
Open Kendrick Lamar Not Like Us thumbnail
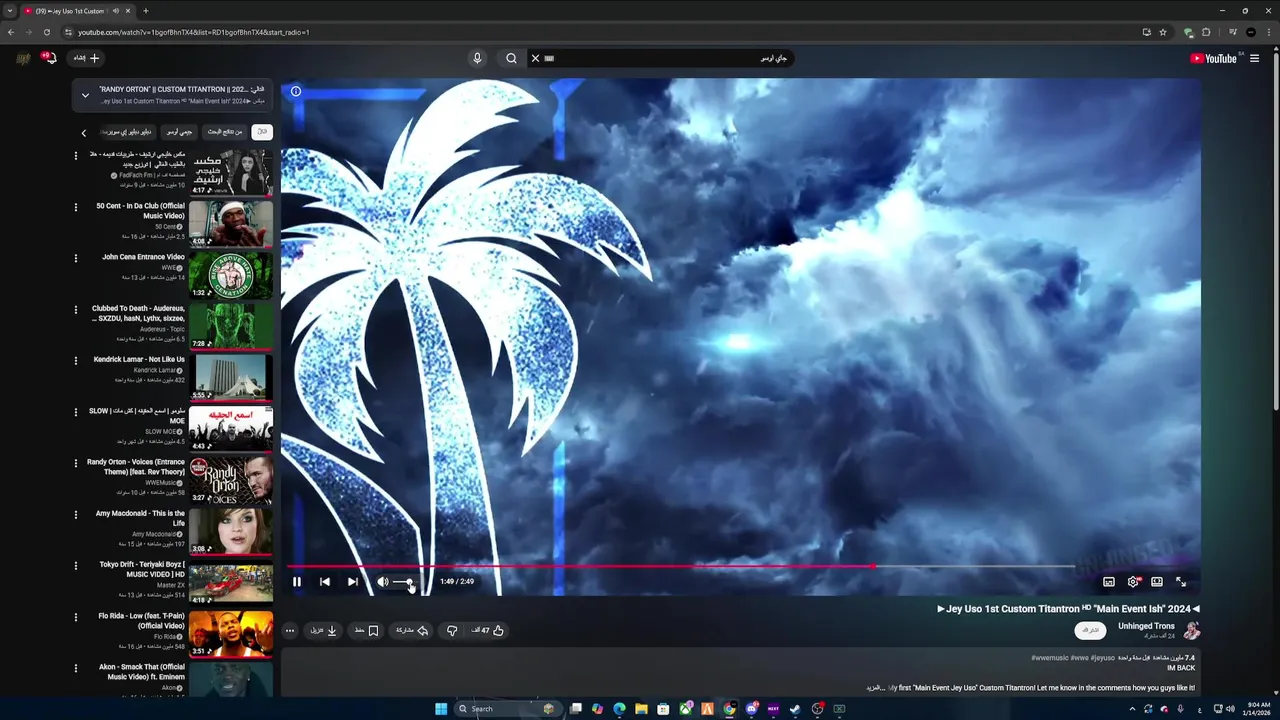tap(231, 377)
